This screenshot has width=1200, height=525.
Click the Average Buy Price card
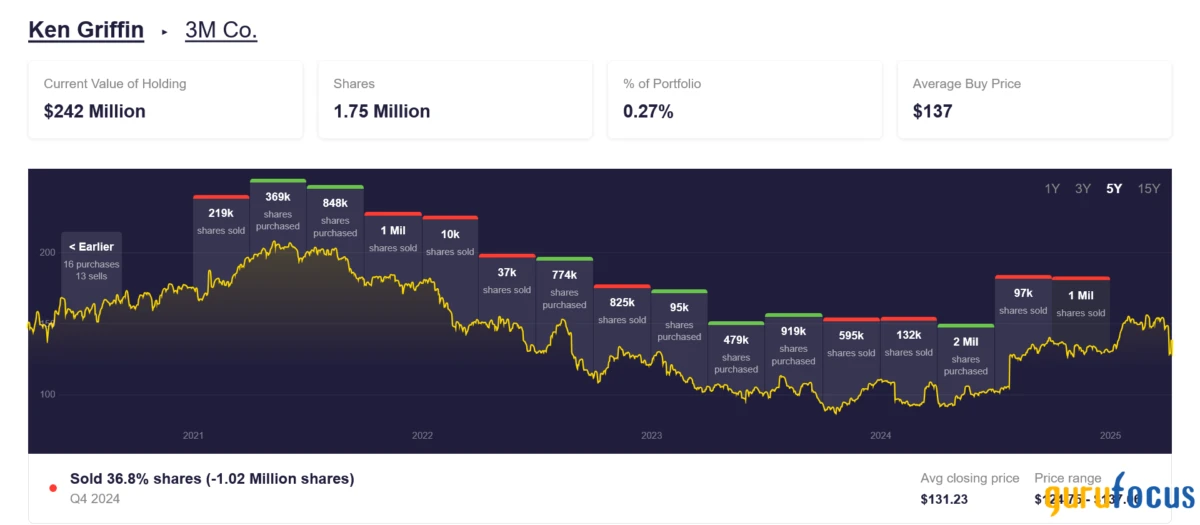[x=1034, y=99]
